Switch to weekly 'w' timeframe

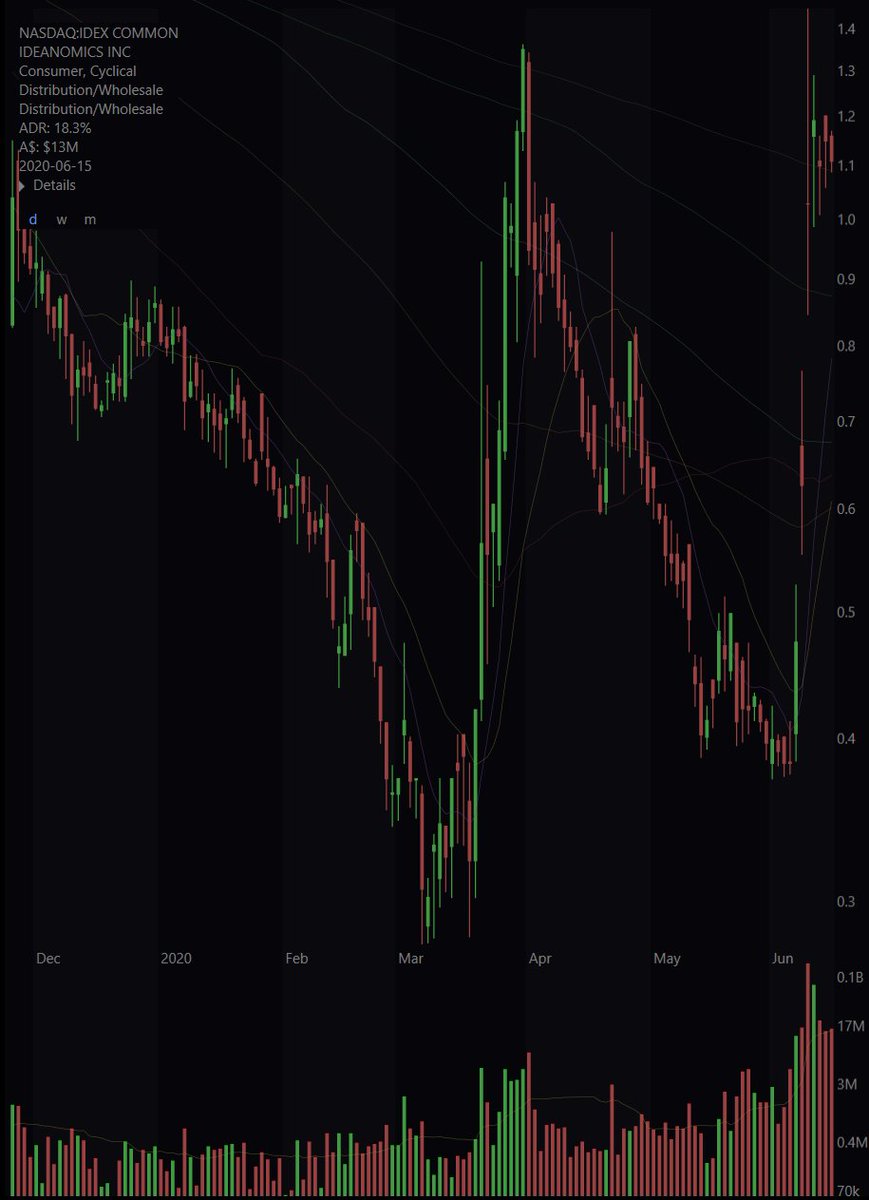point(61,219)
